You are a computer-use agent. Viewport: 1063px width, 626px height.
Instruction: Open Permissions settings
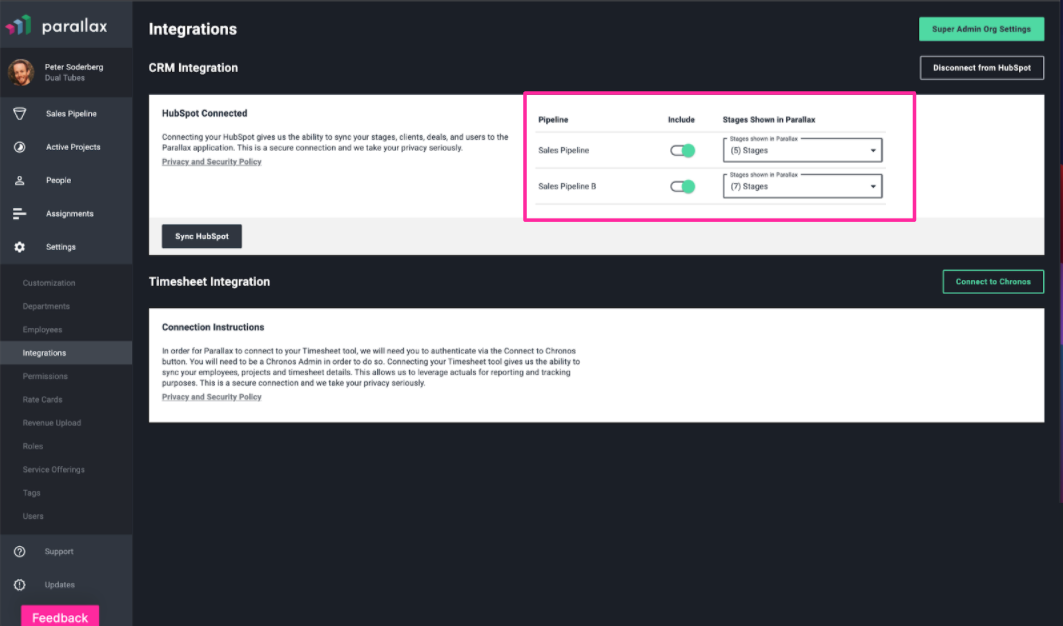click(45, 376)
